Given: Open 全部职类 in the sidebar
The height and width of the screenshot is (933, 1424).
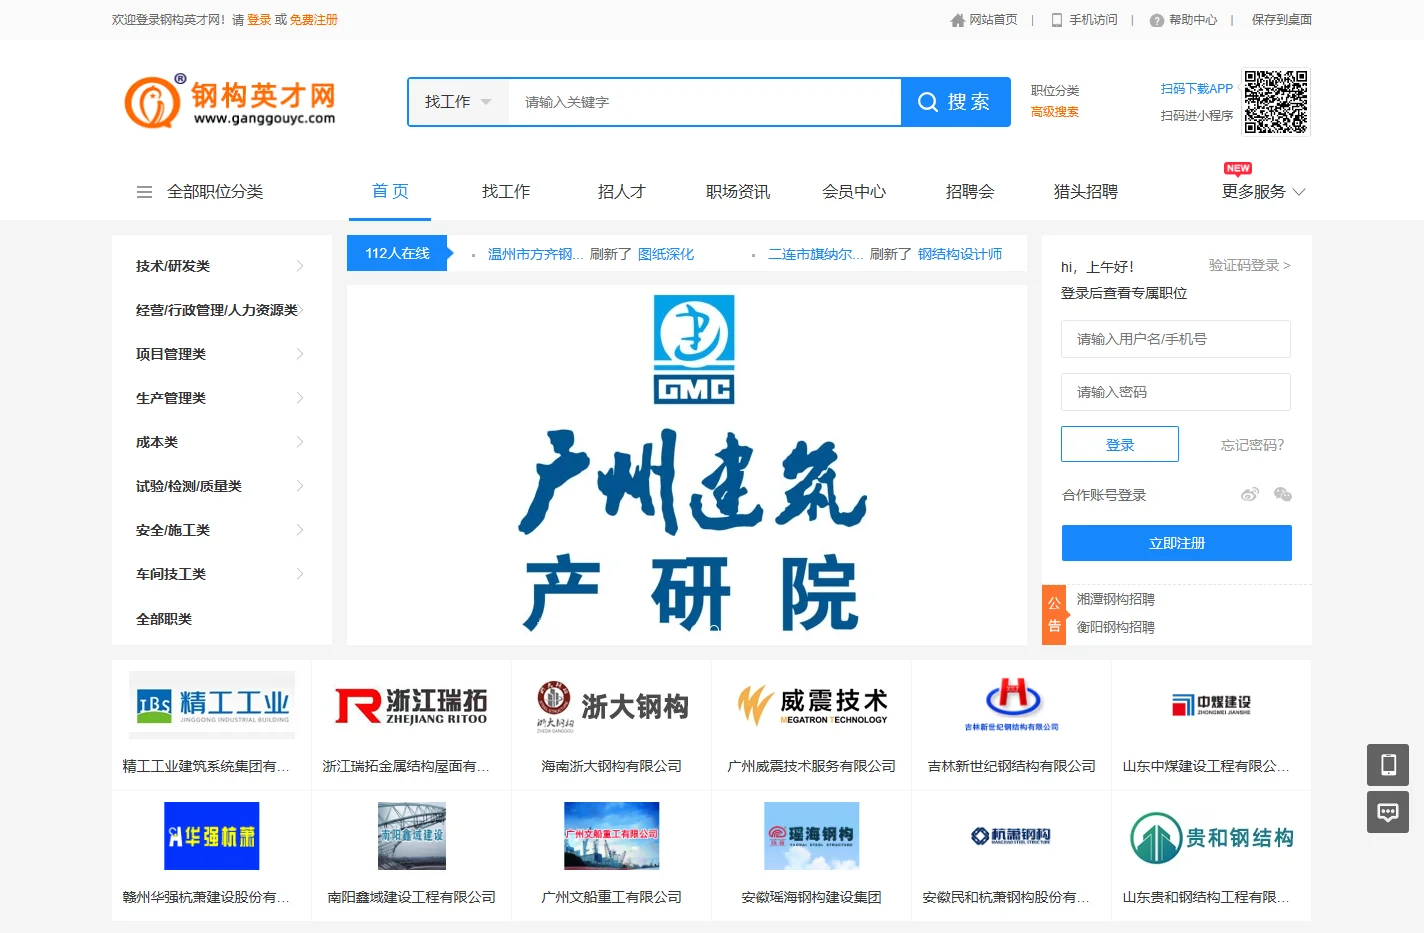Looking at the screenshot, I should click(x=164, y=619).
